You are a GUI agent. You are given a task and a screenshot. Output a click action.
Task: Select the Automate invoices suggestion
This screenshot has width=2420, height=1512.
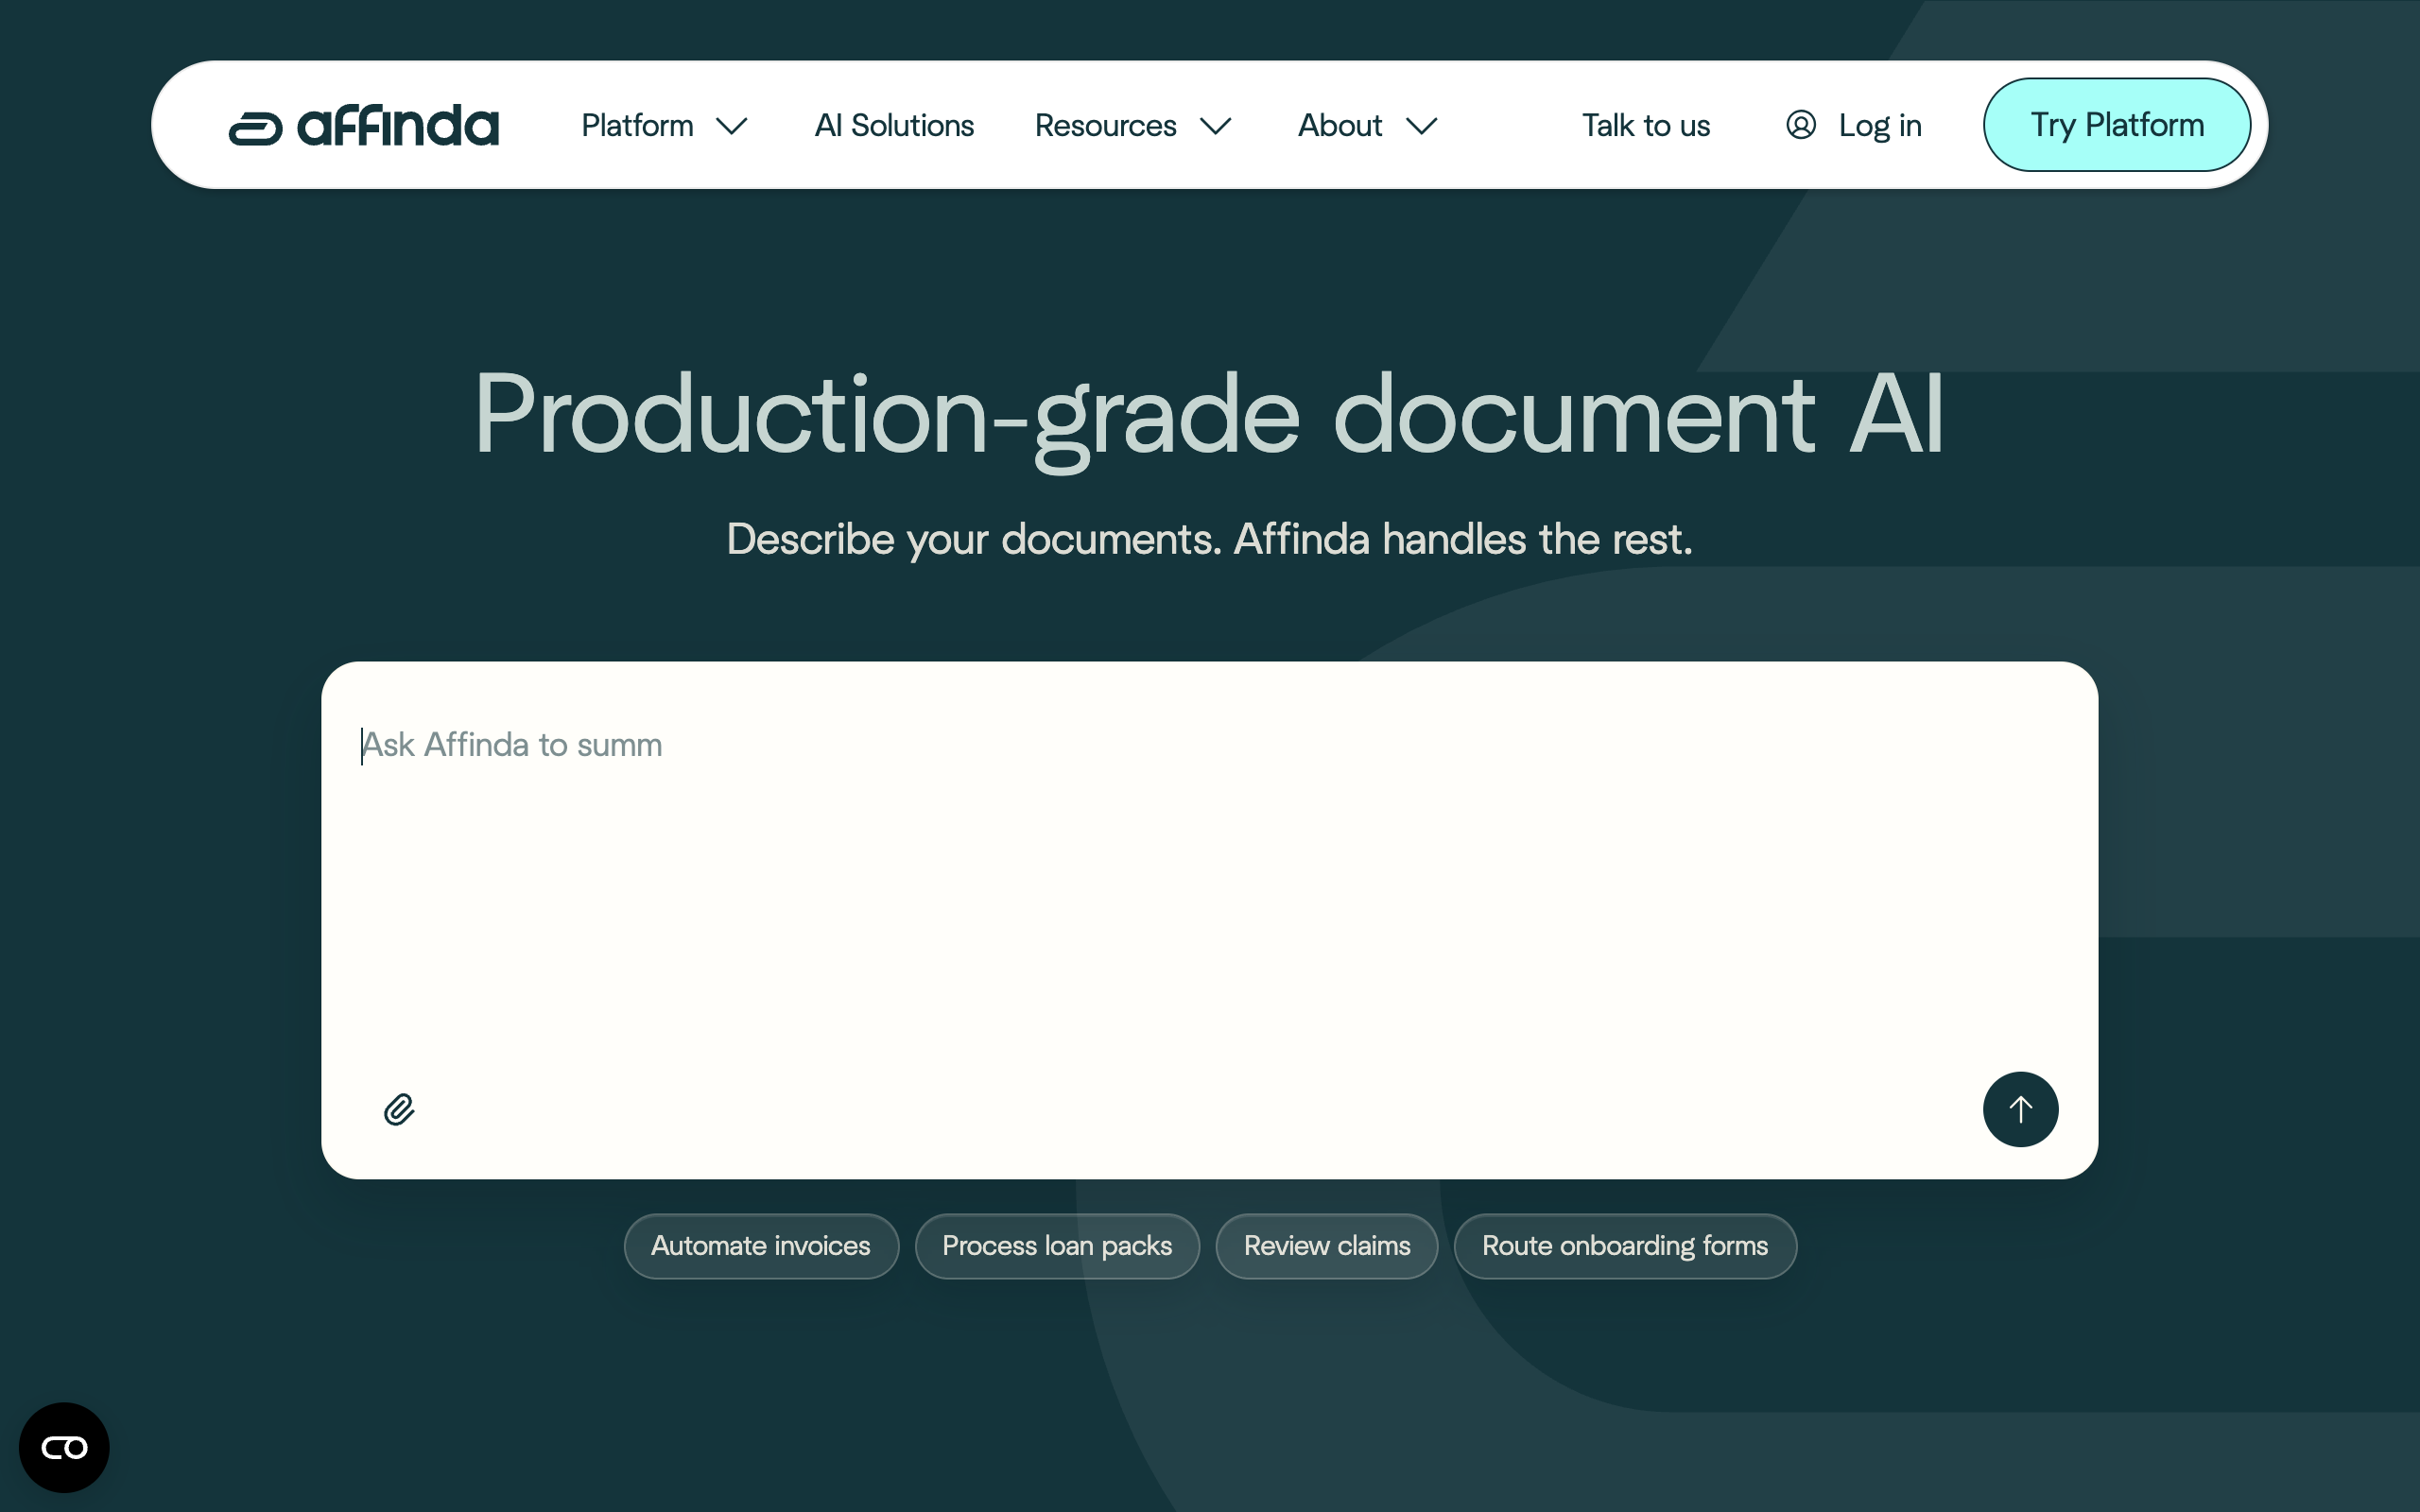[761, 1246]
